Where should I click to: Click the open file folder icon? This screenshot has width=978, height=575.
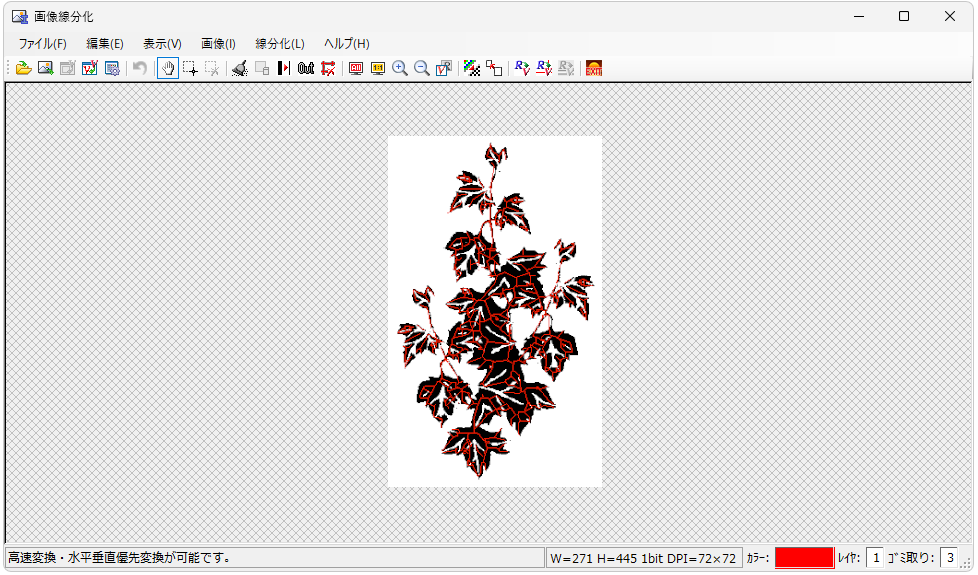[23, 68]
